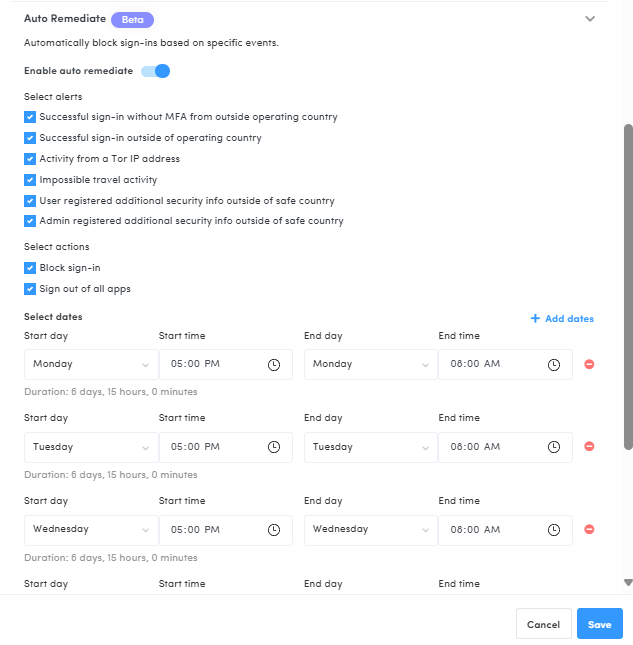Click the vertical scrollbar thumb

click(628, 285)
